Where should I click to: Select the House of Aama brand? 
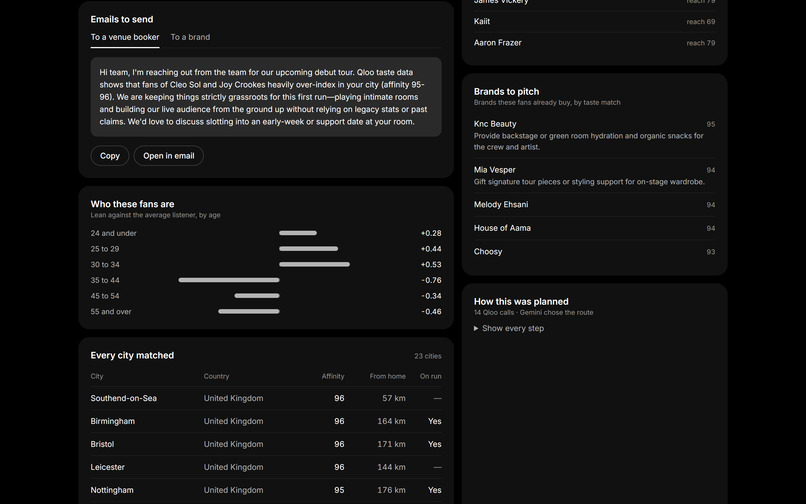coord(594,228)
